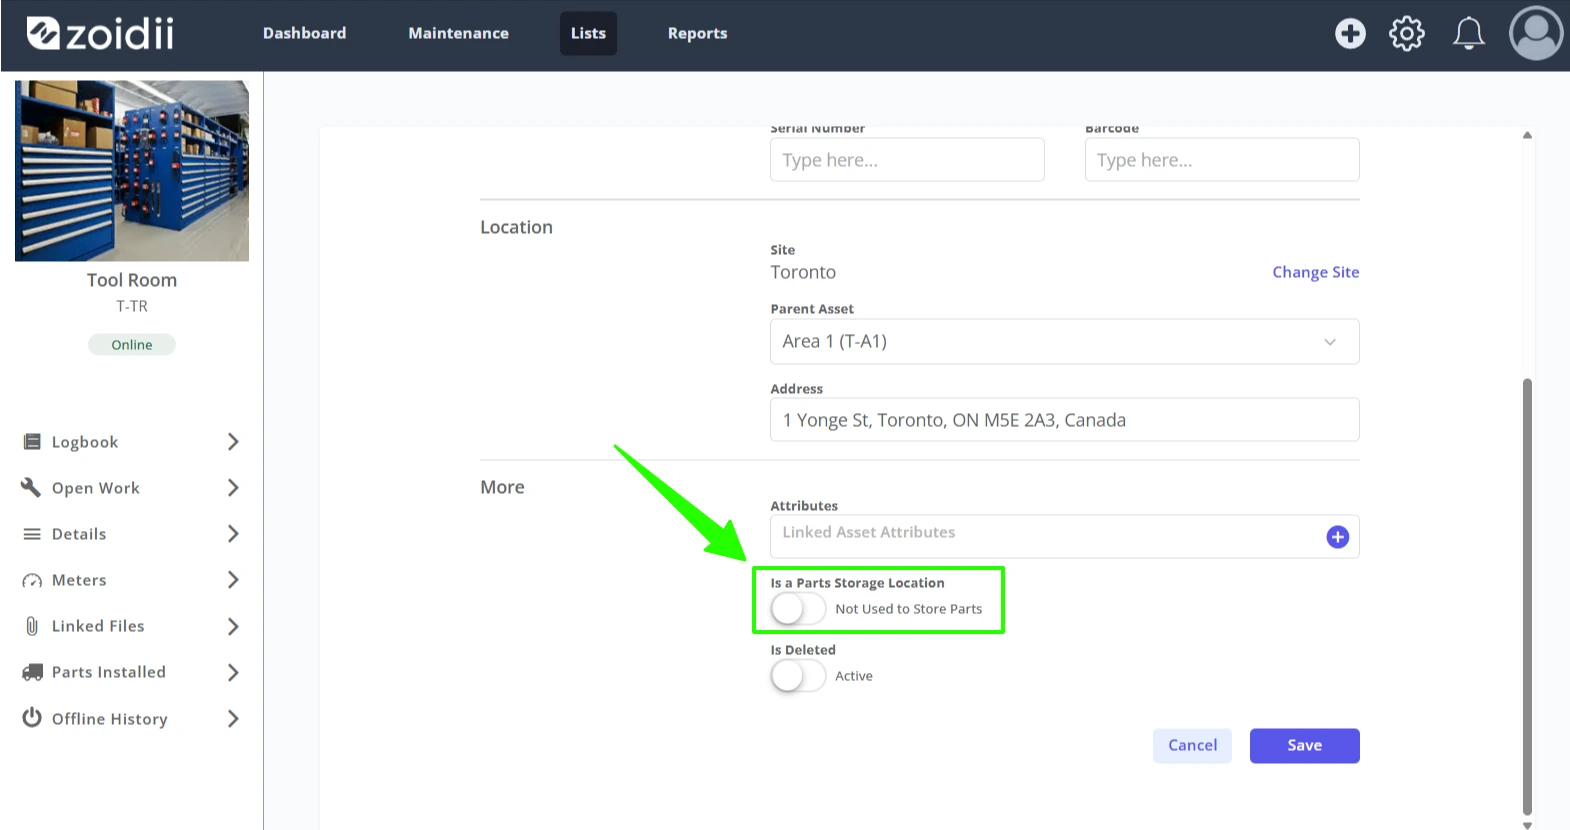Click the Tool Room asset photo

[132, 171]
